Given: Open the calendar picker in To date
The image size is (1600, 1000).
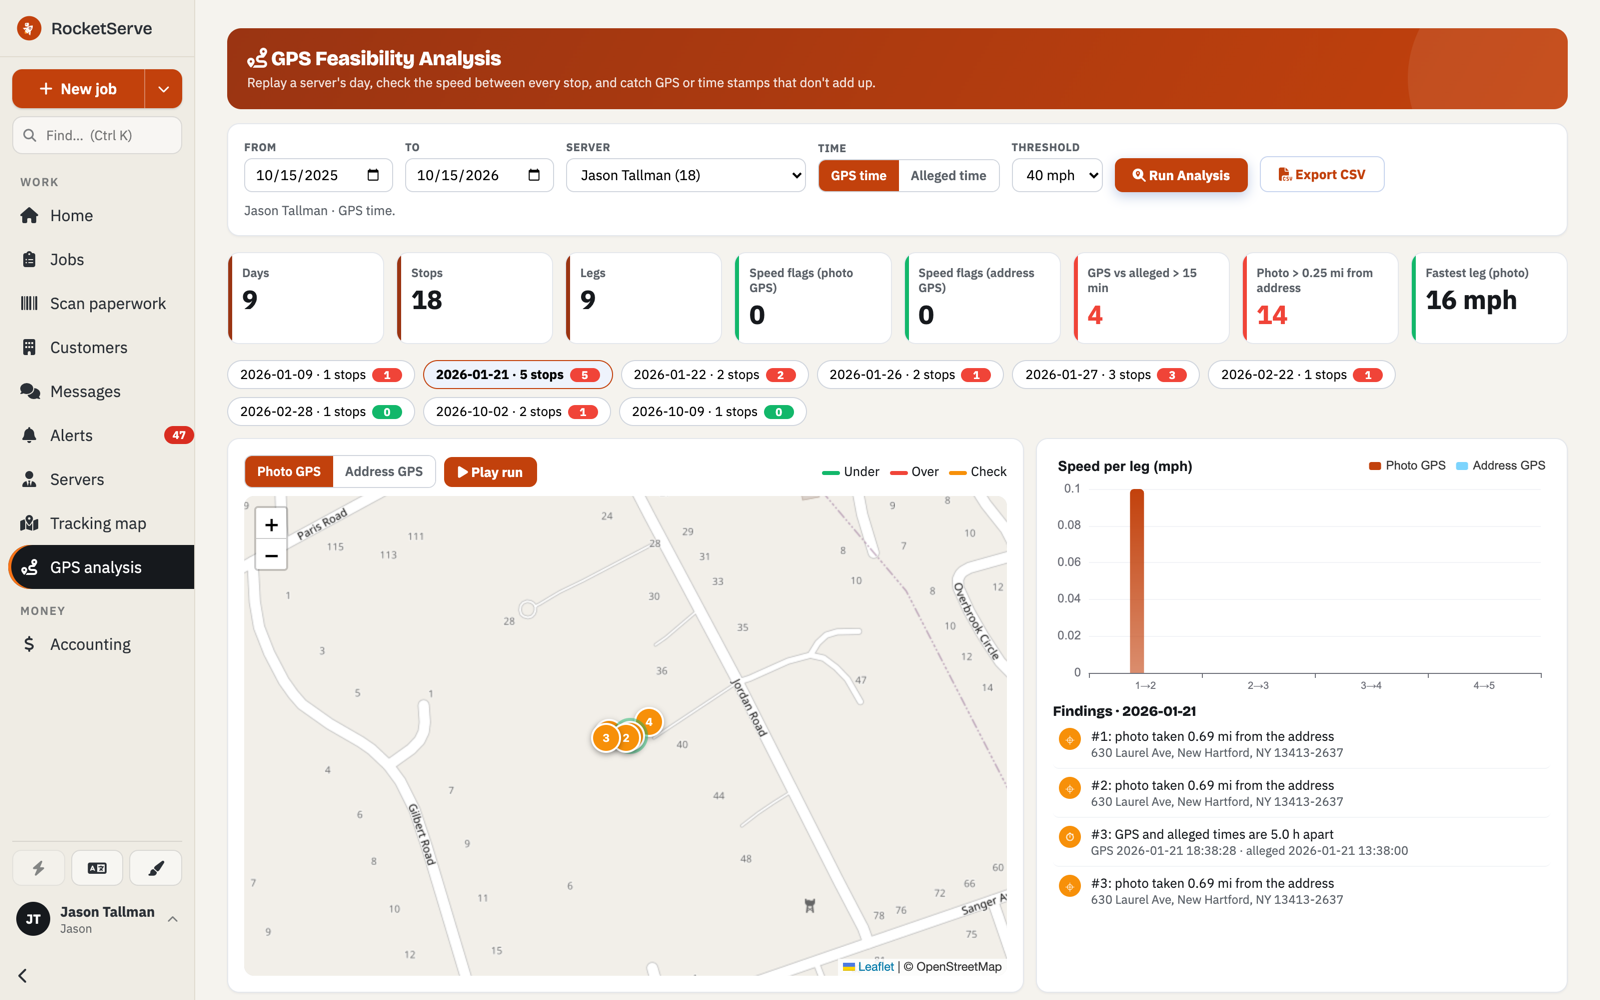Looking at the screenshot, I should pos(534,175).
